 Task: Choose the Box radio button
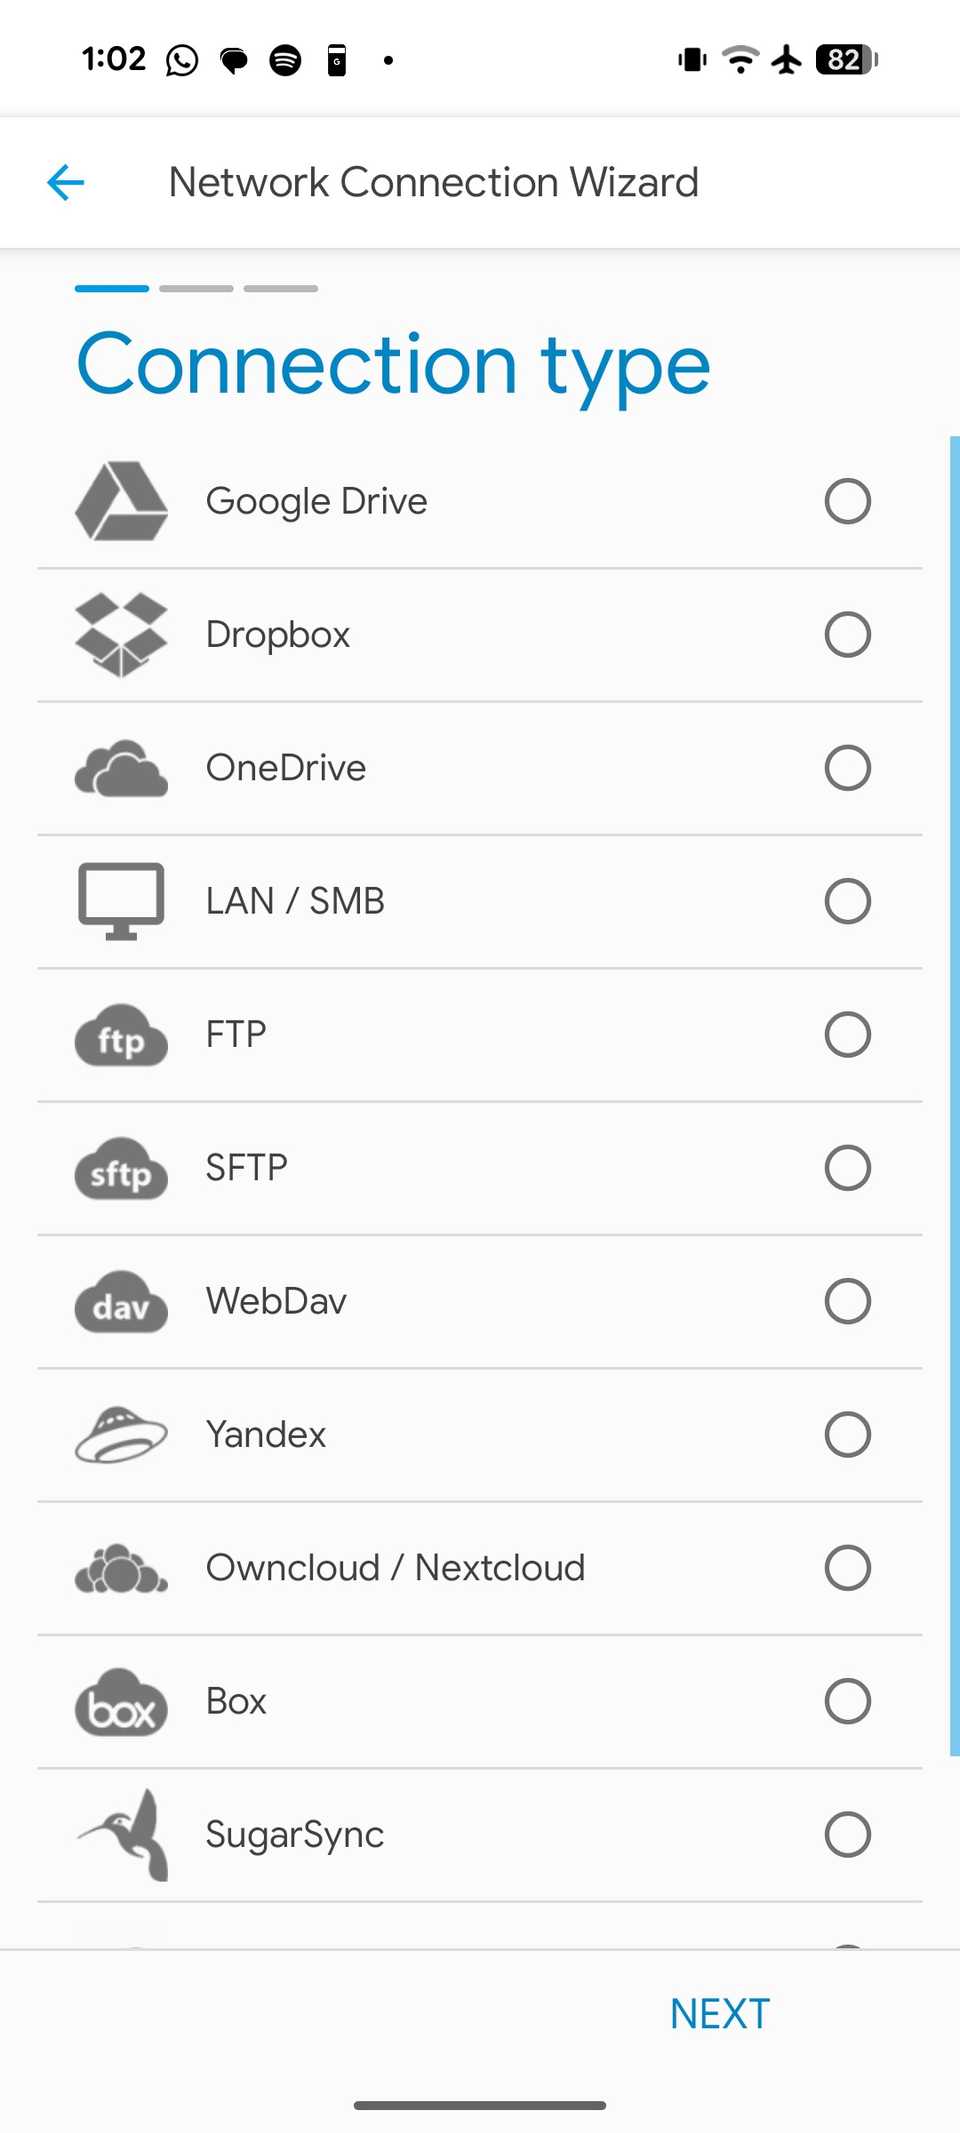(x=847, y=1701)
